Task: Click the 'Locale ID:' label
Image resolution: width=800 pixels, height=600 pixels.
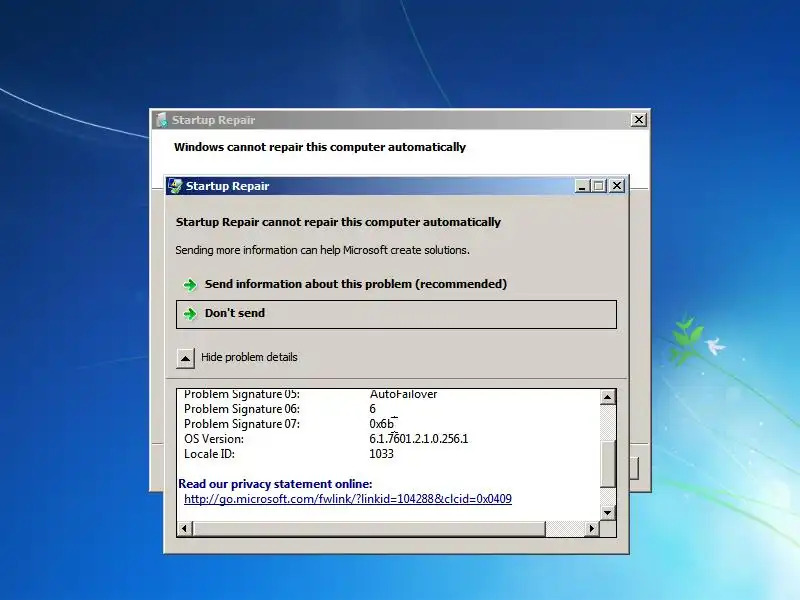Action: [x=209, y=454]
